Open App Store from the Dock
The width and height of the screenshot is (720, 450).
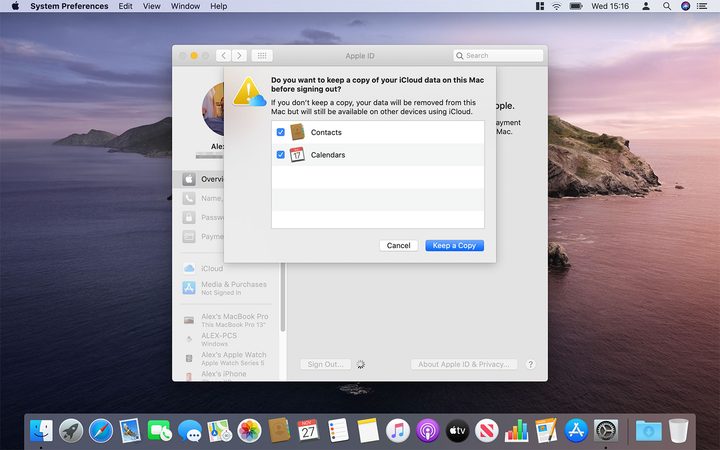pos(576,431)
